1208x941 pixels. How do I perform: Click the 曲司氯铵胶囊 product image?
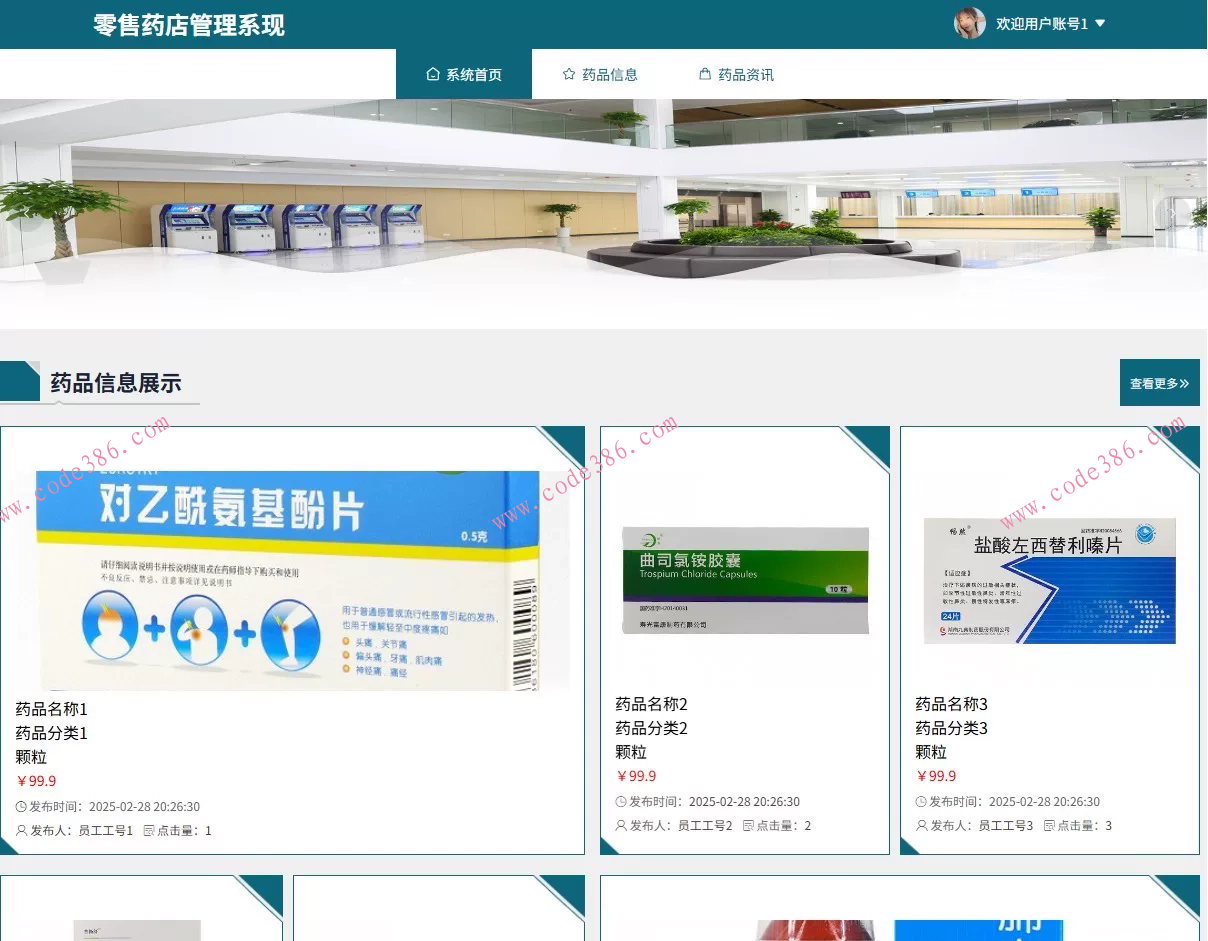click(744, 578)
